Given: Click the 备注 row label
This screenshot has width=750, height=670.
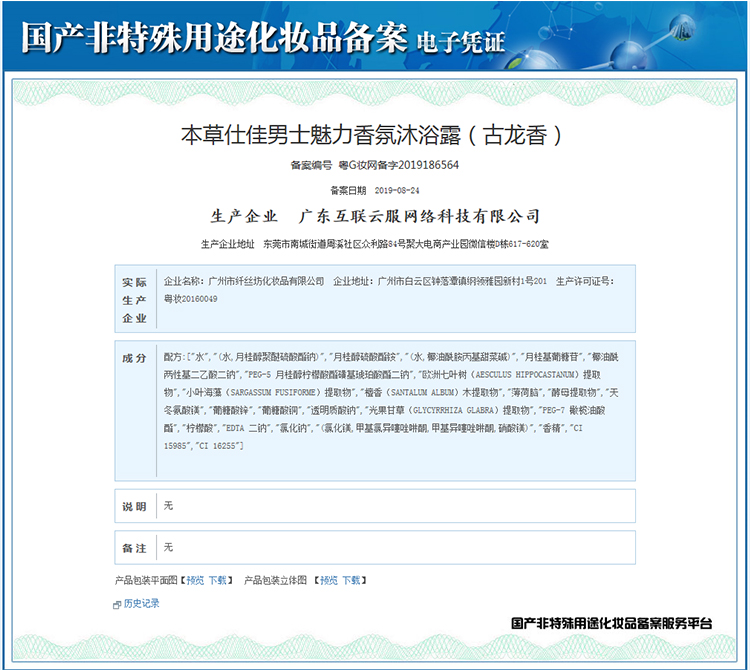Looking at the screenshot, I should coord(134,548).
